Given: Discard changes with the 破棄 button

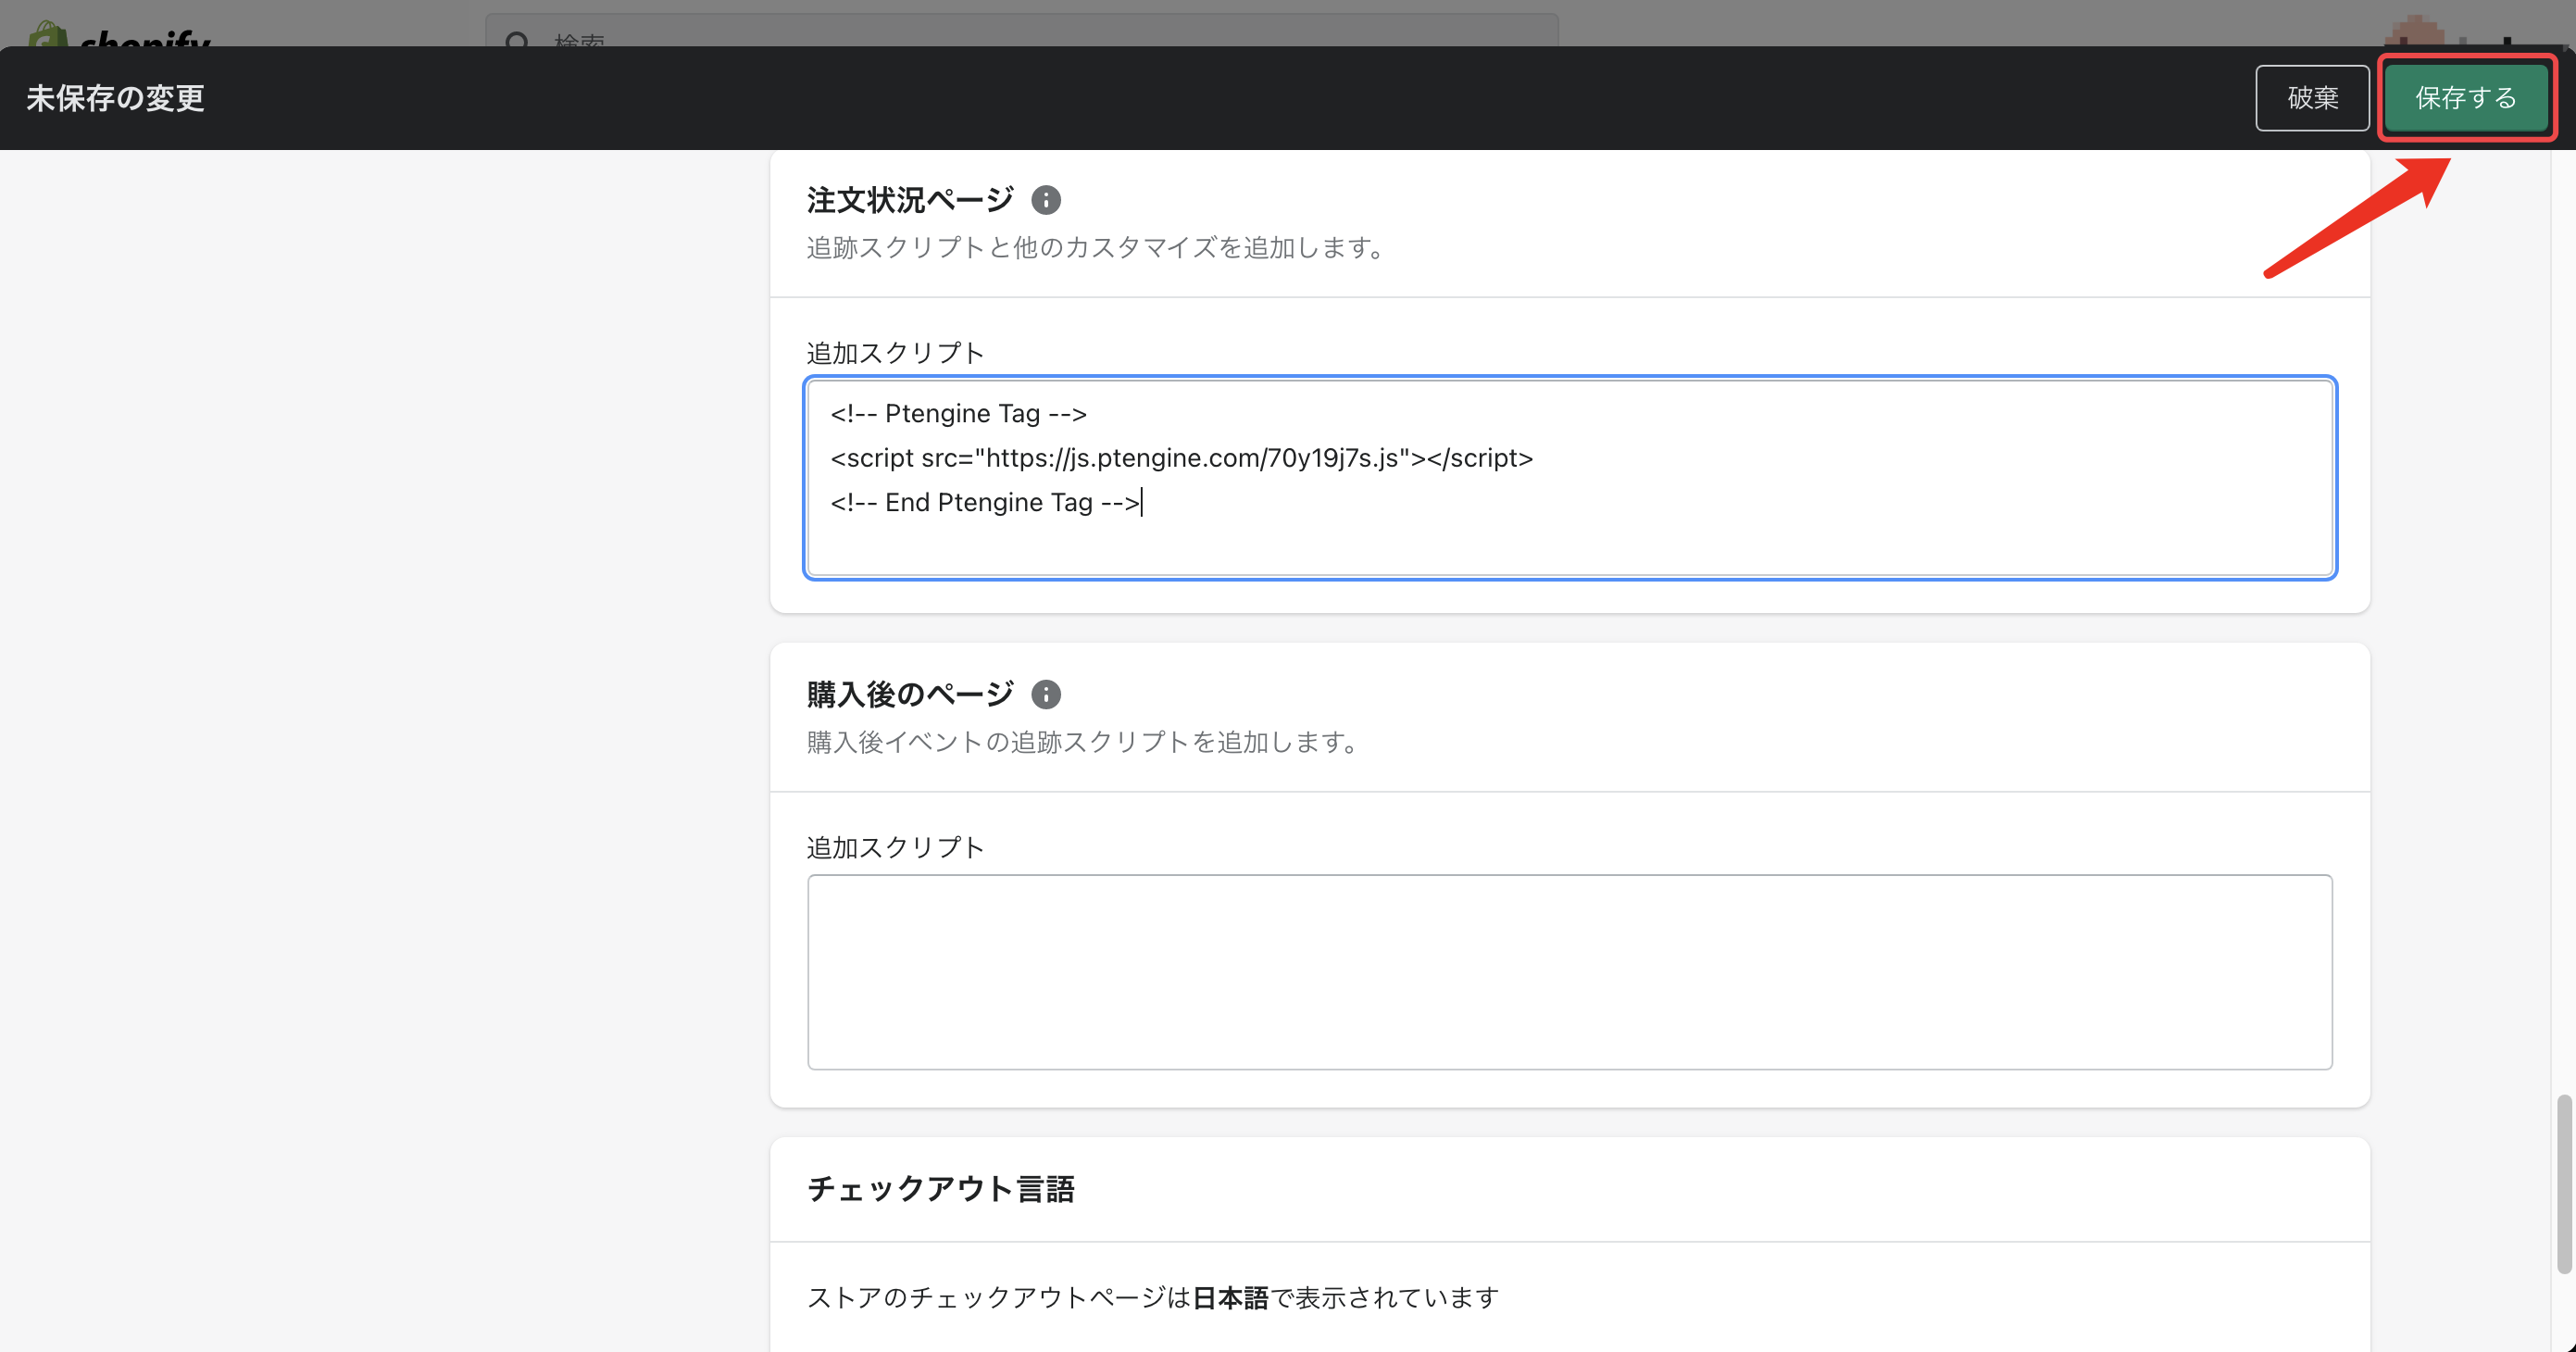Looking at the screenshot, I should pos(2312,98).
